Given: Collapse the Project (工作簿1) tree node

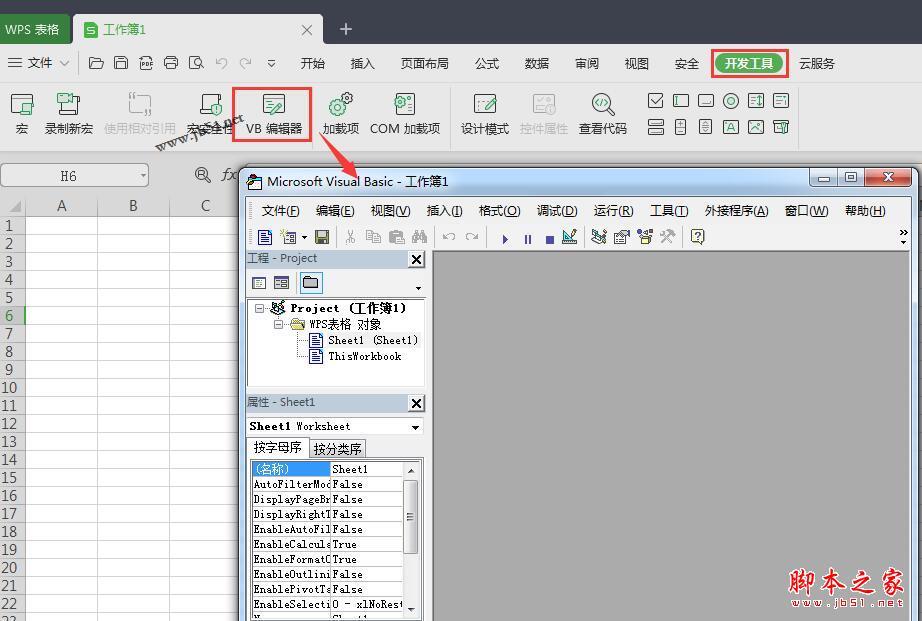Looking at the screenshot, I should 259,308.
